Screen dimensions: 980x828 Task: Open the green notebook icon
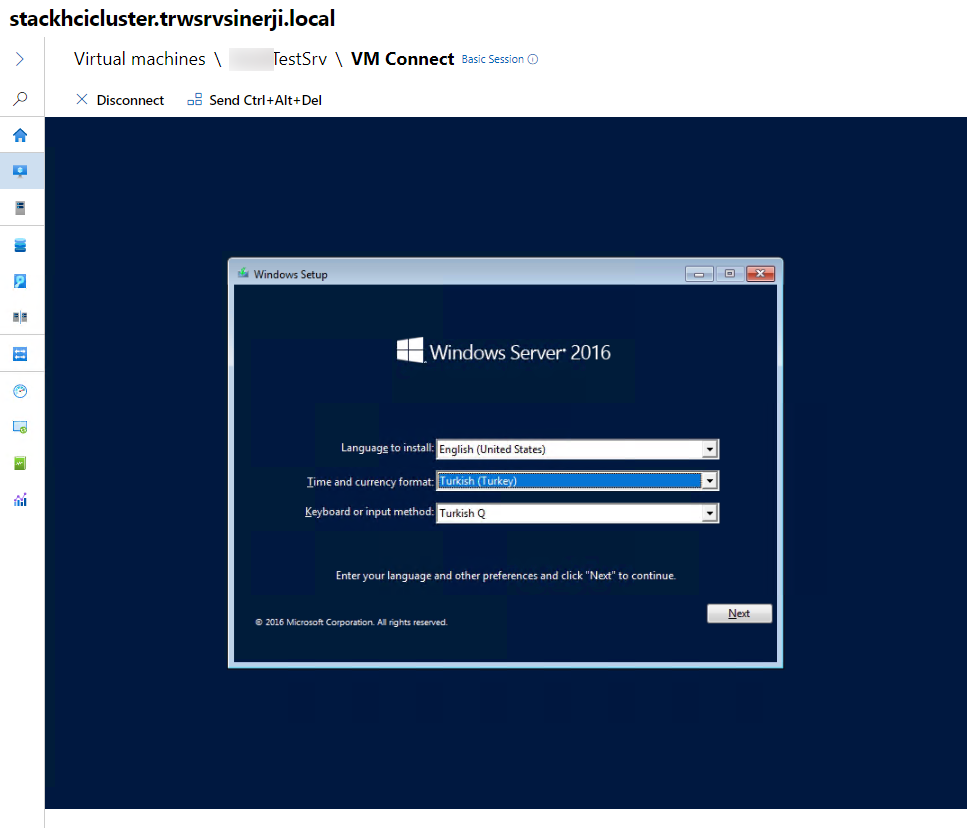(20, 463)
